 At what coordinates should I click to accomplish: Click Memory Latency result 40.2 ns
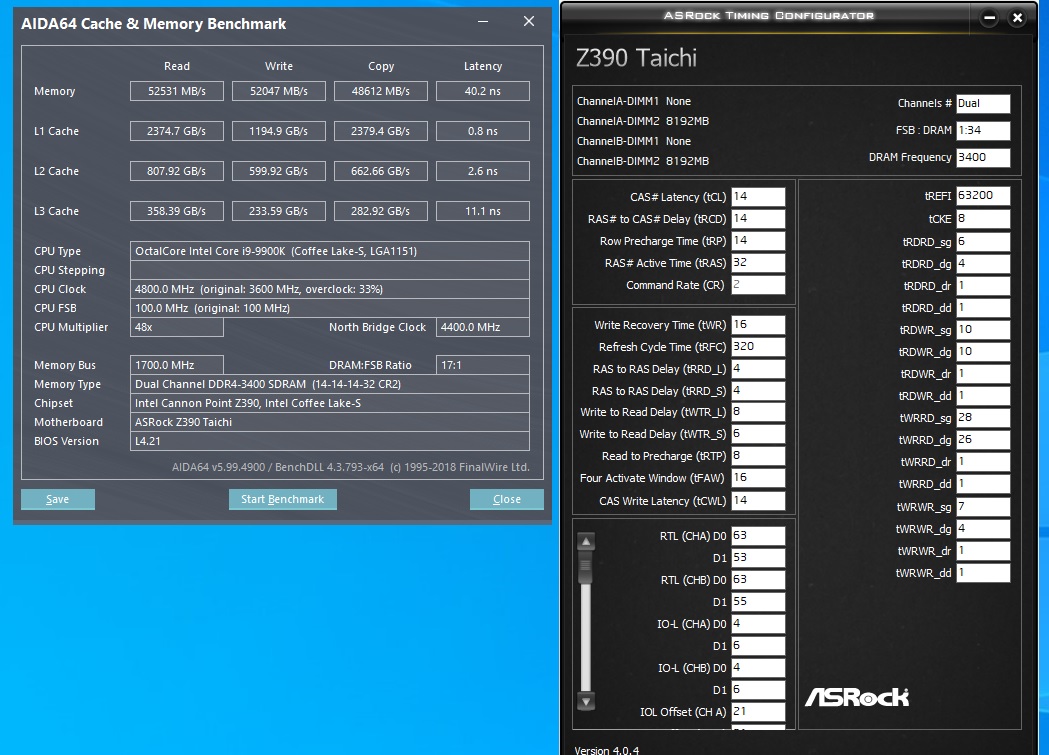click(483, 91)
